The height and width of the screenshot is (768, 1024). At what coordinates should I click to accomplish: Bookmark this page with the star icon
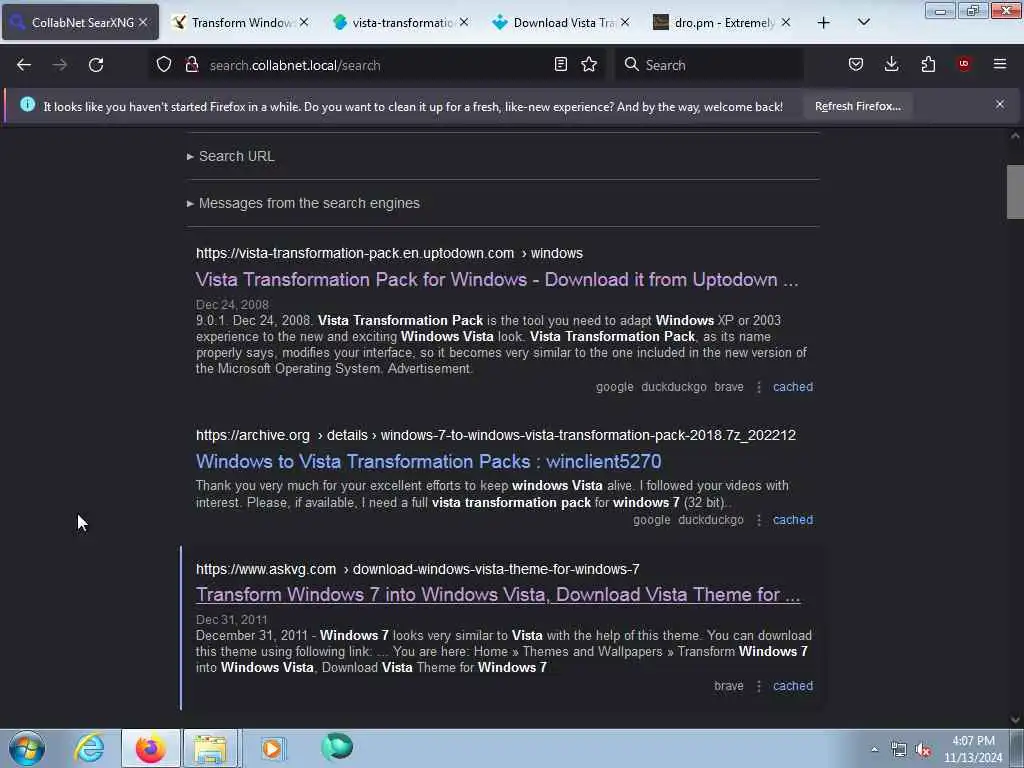589,65
